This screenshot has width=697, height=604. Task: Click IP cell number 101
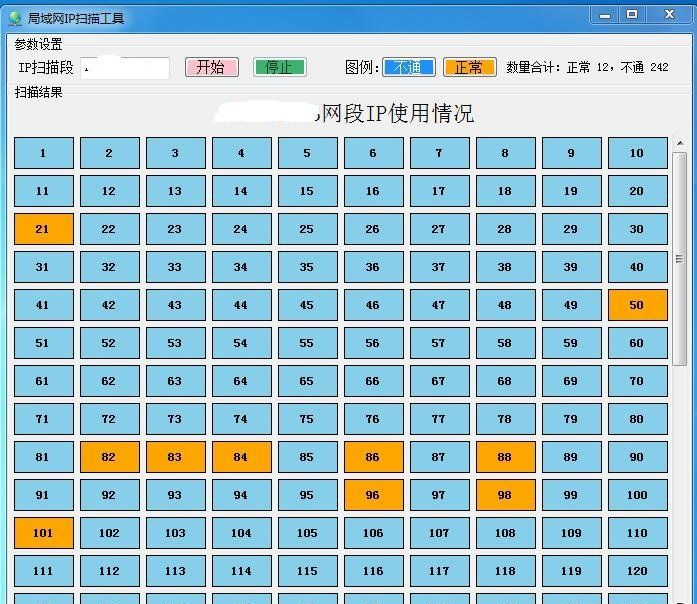click(43, 533)
